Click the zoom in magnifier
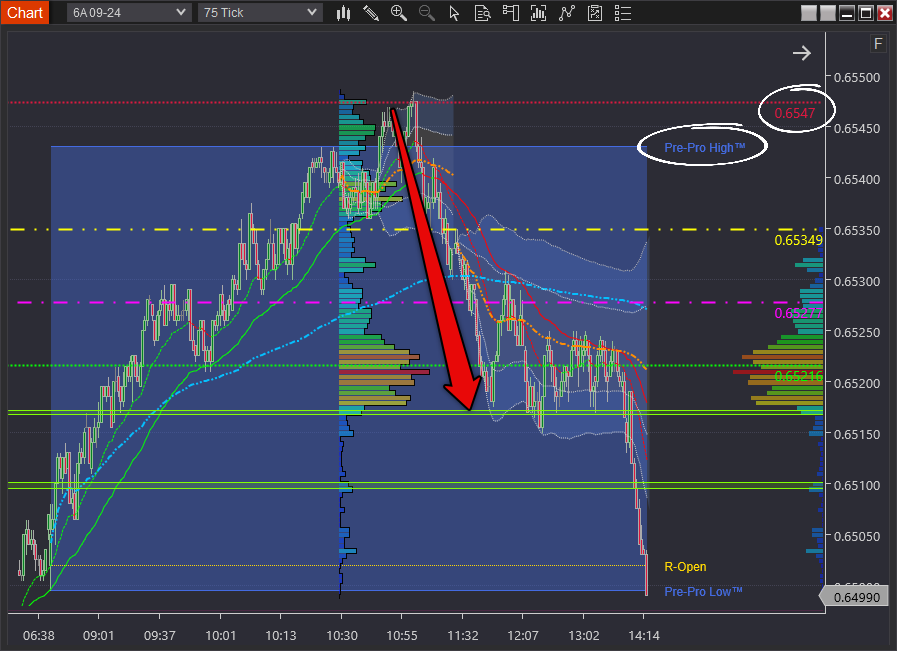This screenshot has width=897, height=651. 399,13
